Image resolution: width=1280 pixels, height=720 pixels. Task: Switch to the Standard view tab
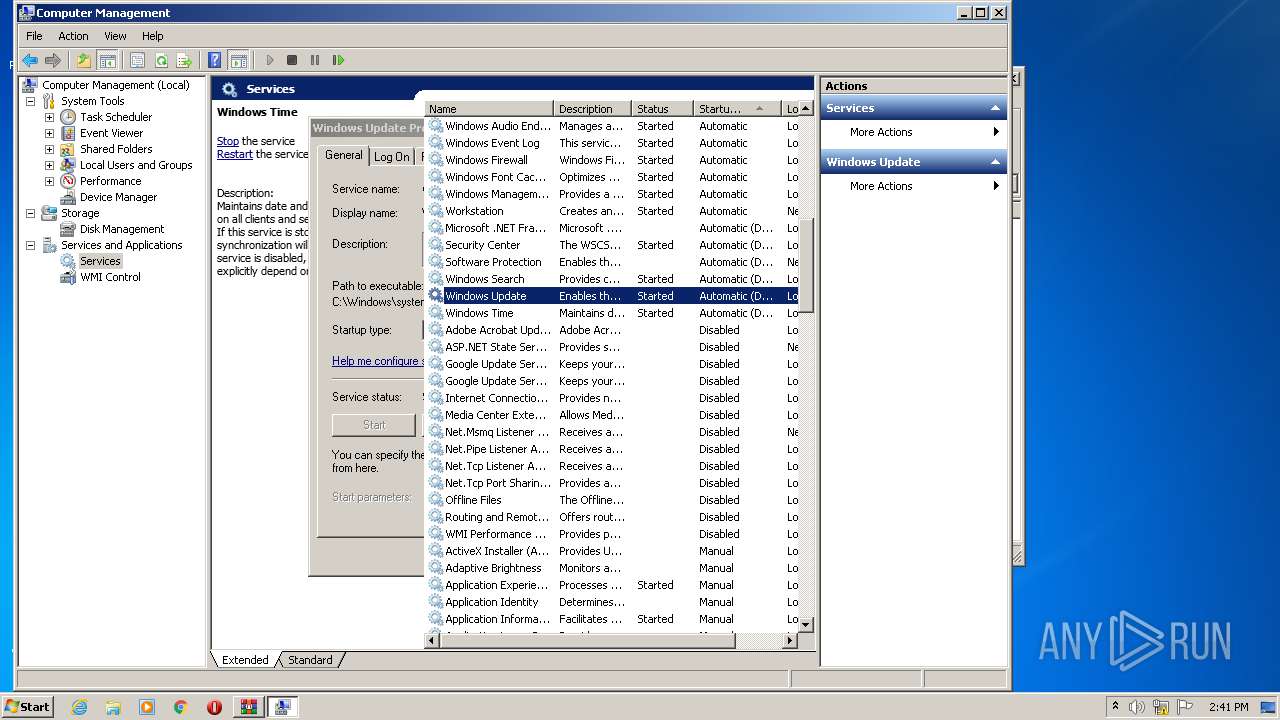tap(310, 660)
